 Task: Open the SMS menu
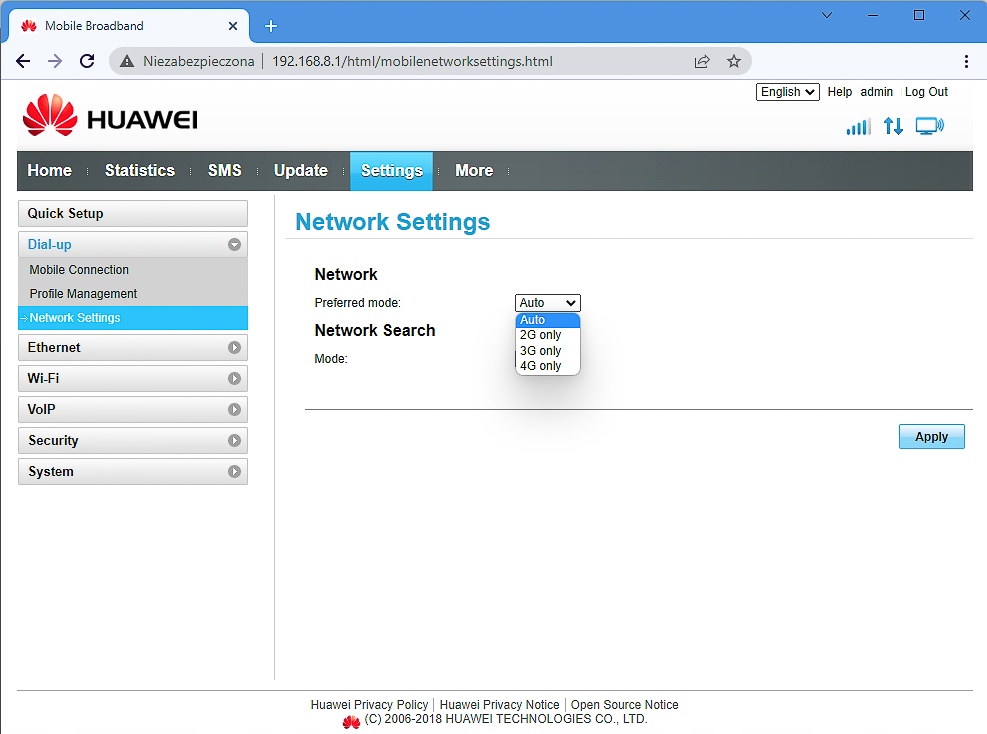224,170
